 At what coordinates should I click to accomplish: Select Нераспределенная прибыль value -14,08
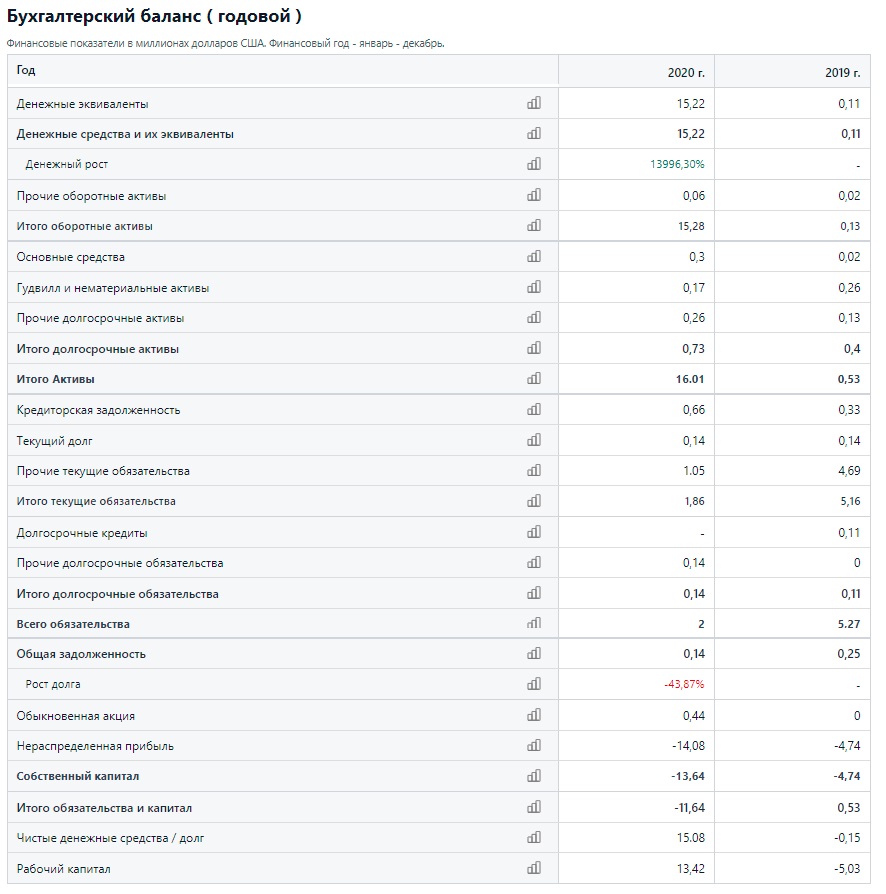click(x=688, y=746)
